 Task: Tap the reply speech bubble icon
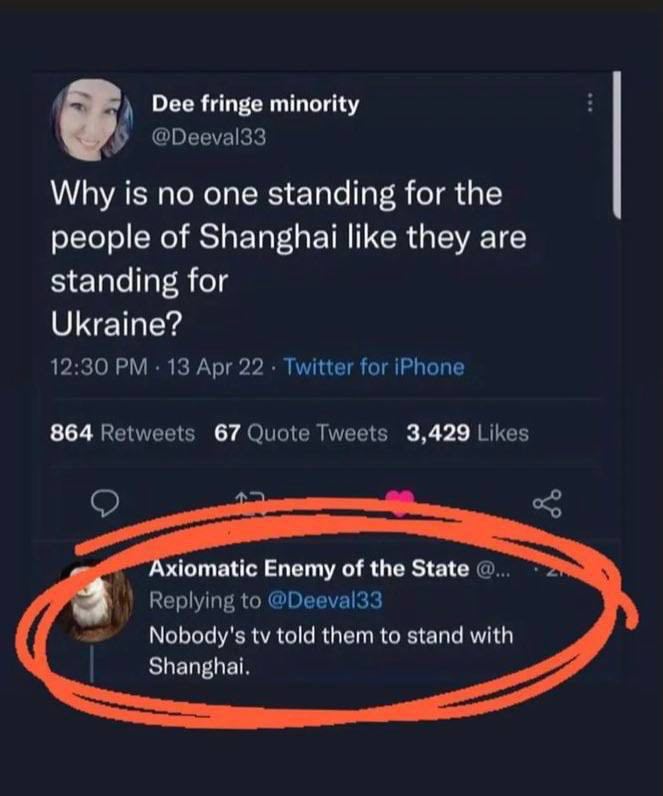[105, 503]
